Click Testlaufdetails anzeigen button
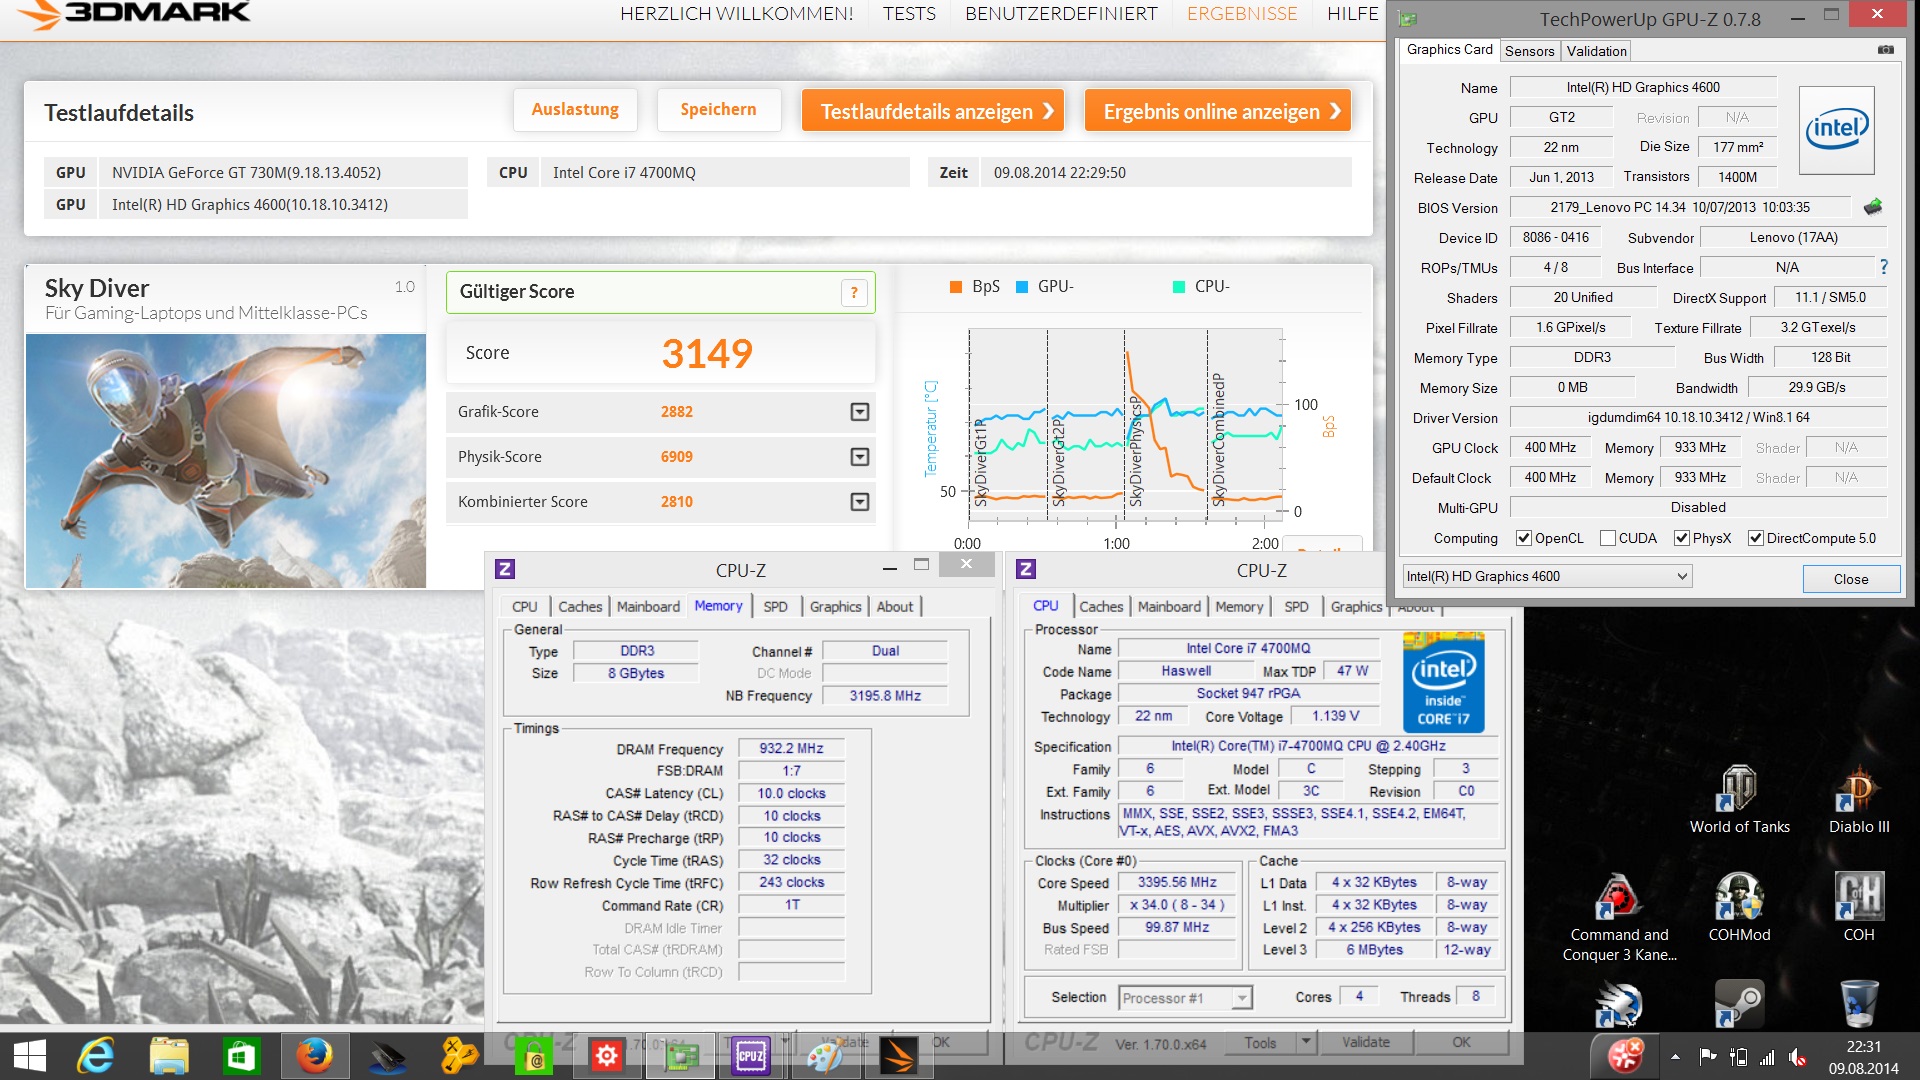1920x1080 pixels. (x=932, y=110)
